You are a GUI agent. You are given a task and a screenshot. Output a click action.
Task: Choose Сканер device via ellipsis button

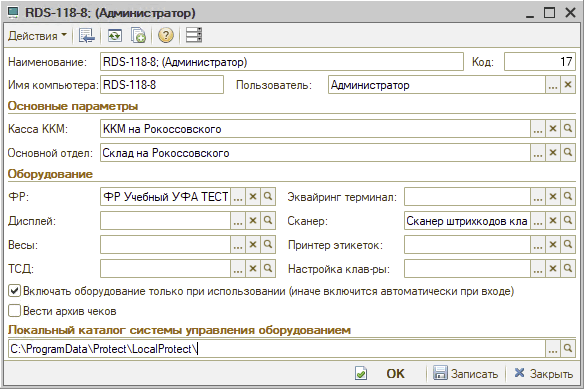[x=538, y=221]
